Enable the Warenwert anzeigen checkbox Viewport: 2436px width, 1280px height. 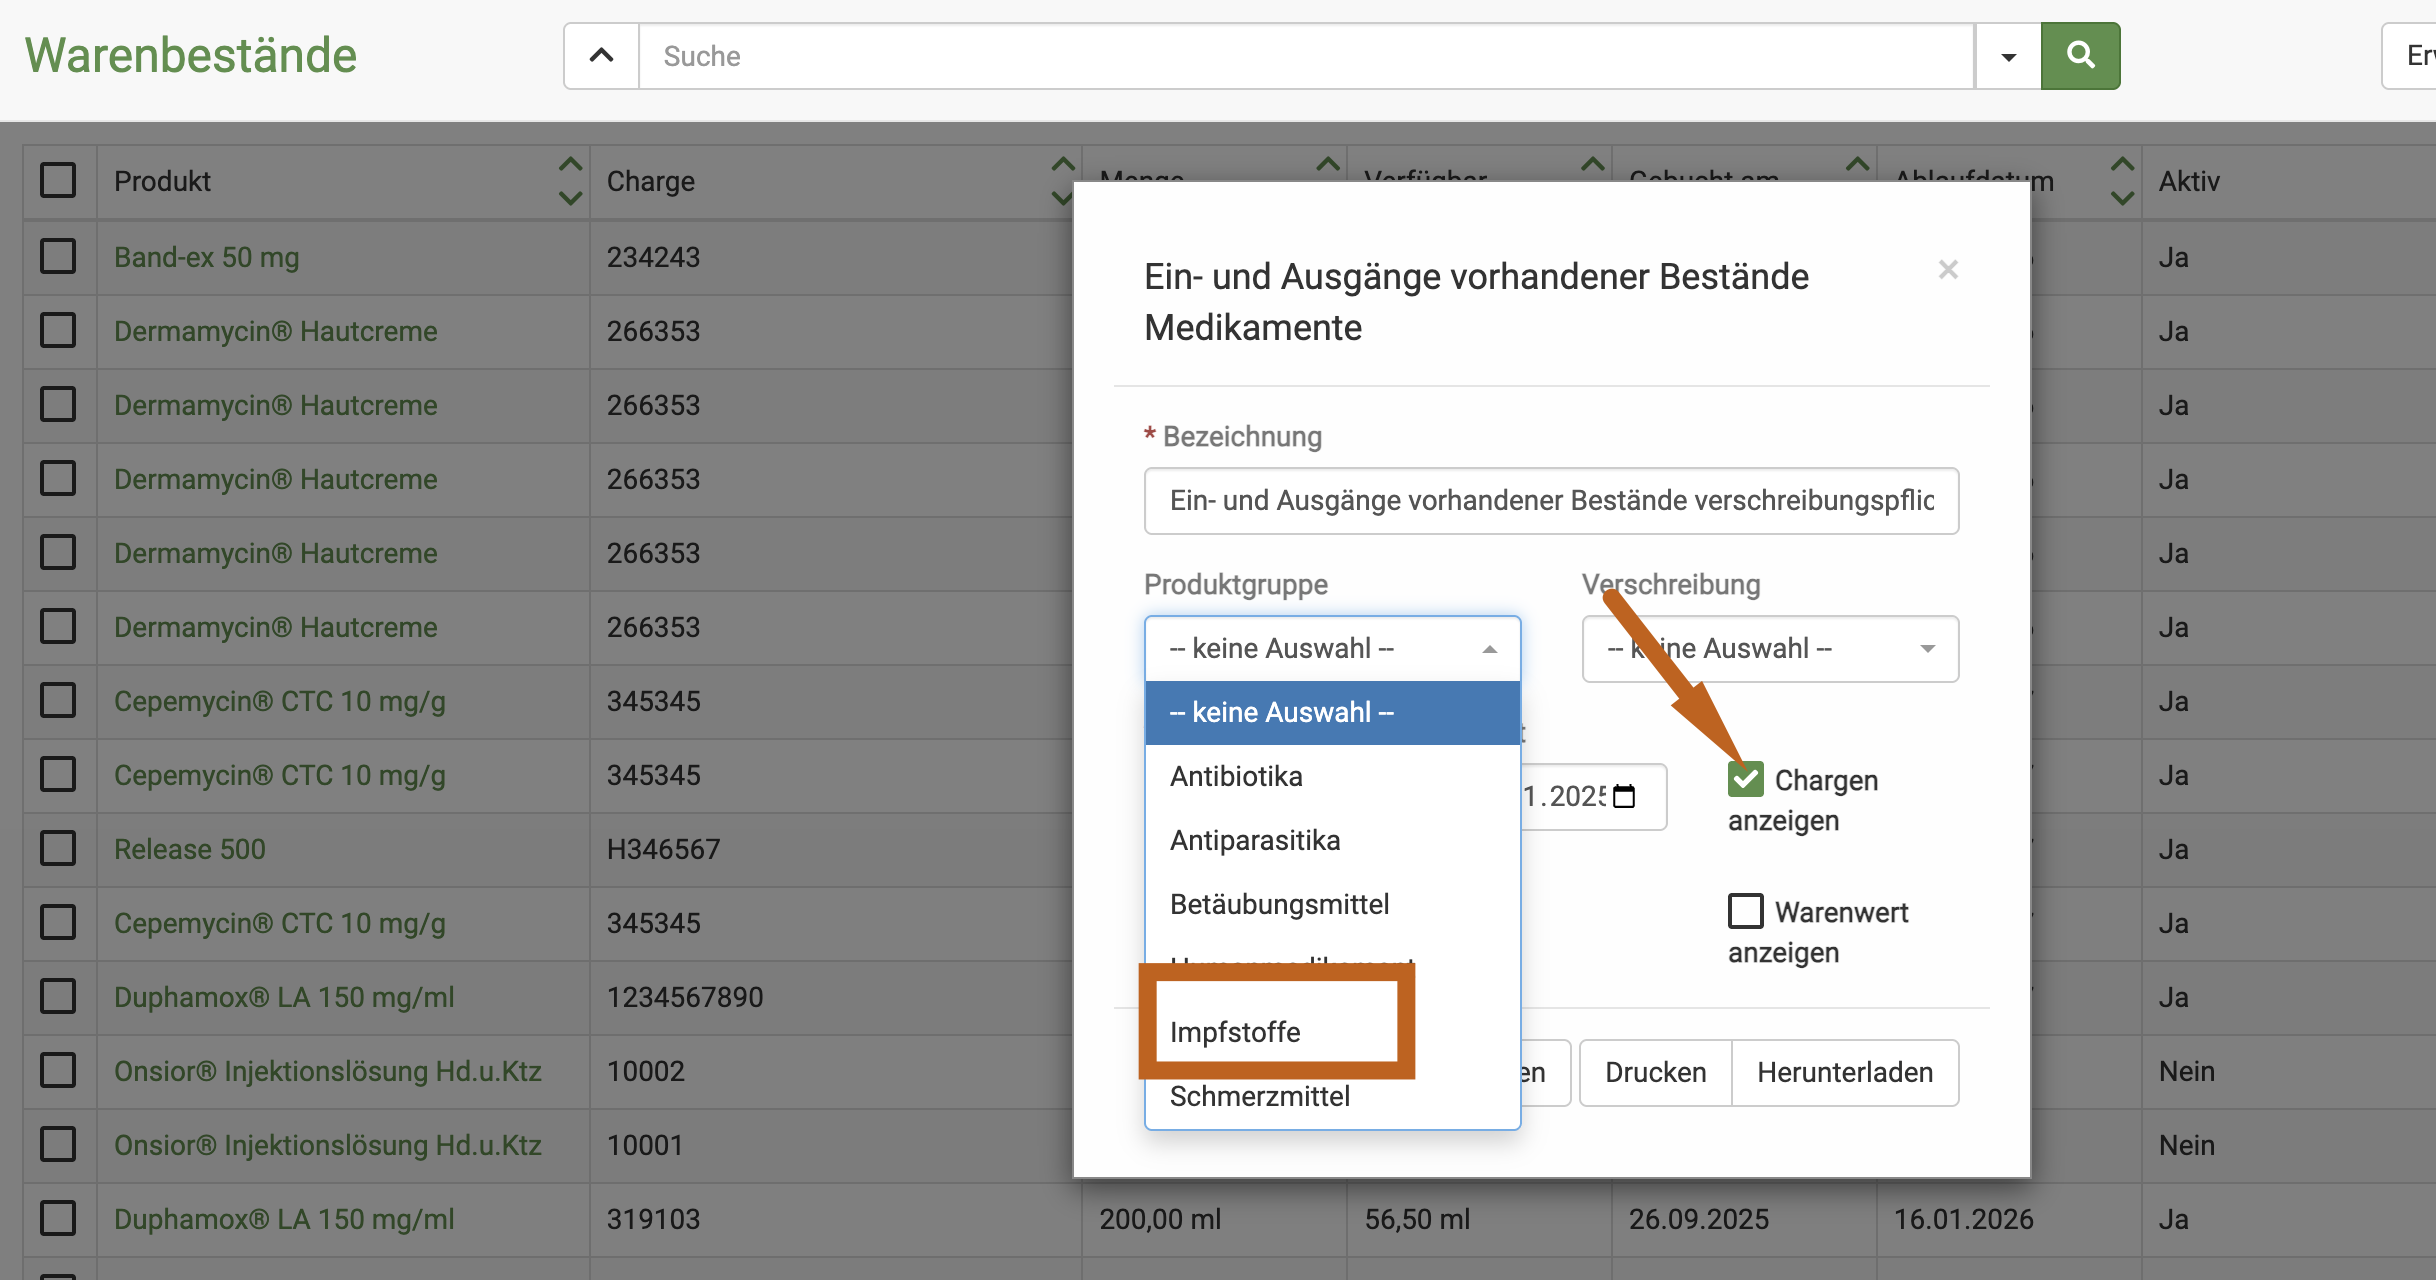[1746, 911]
